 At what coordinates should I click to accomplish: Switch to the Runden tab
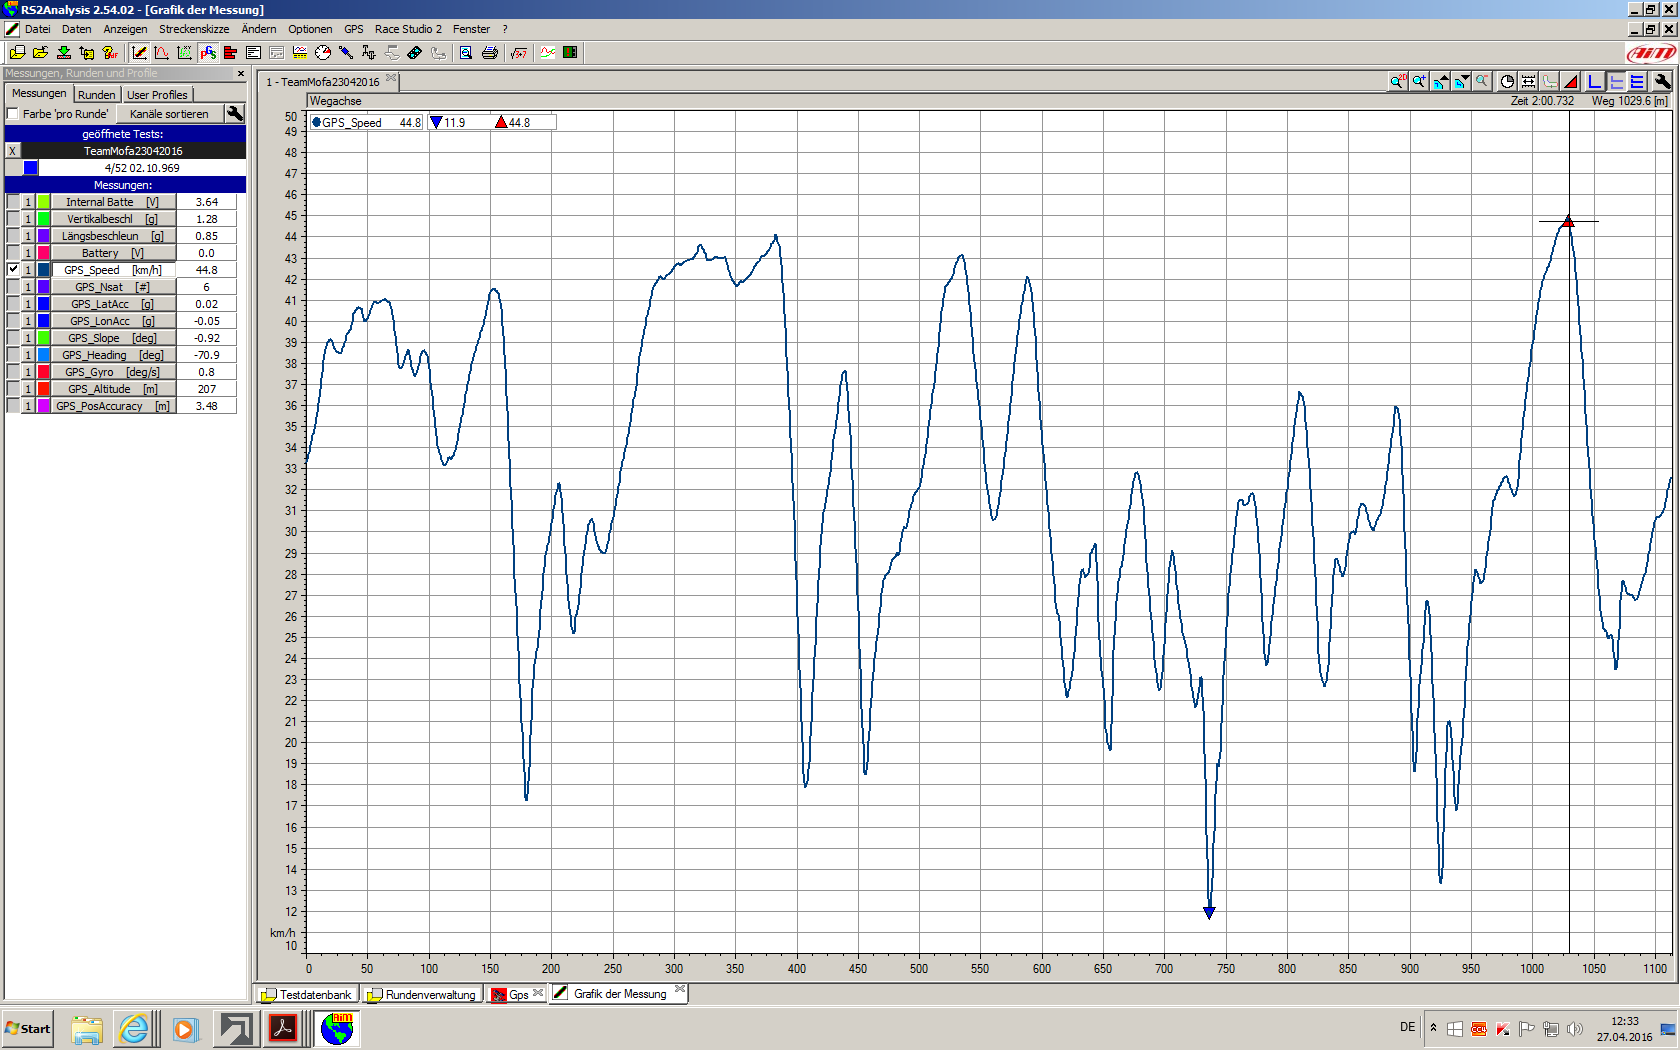pyautogui.click(x=97, y=95)
